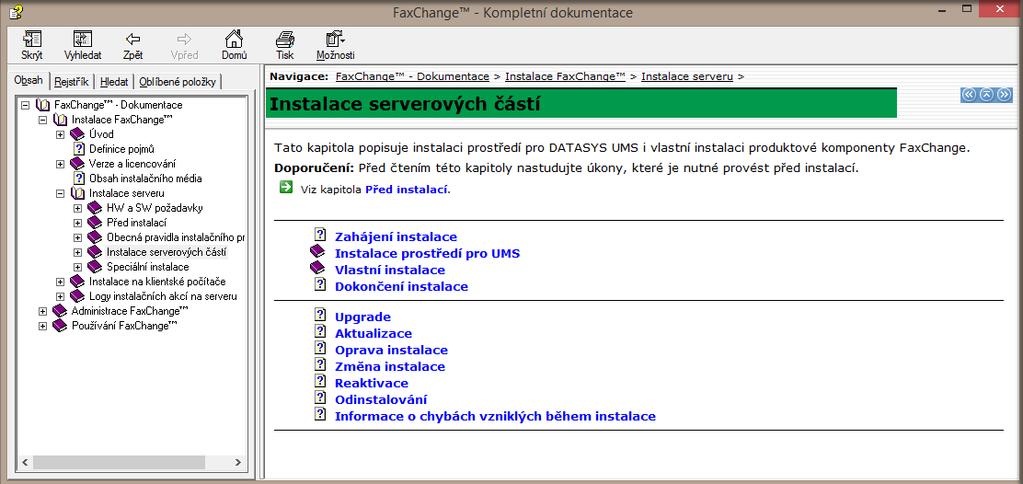Click book icon beside Používání FaxChange

pyautogui.click(x=59, y=325)
